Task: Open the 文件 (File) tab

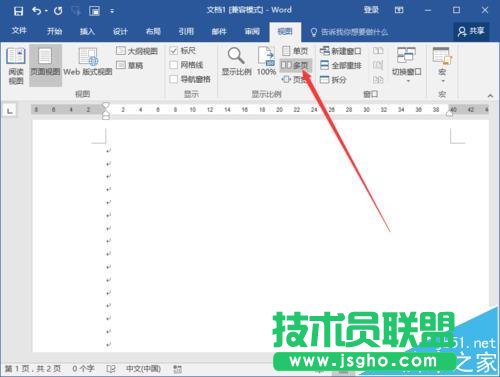Action: [19, 31]
